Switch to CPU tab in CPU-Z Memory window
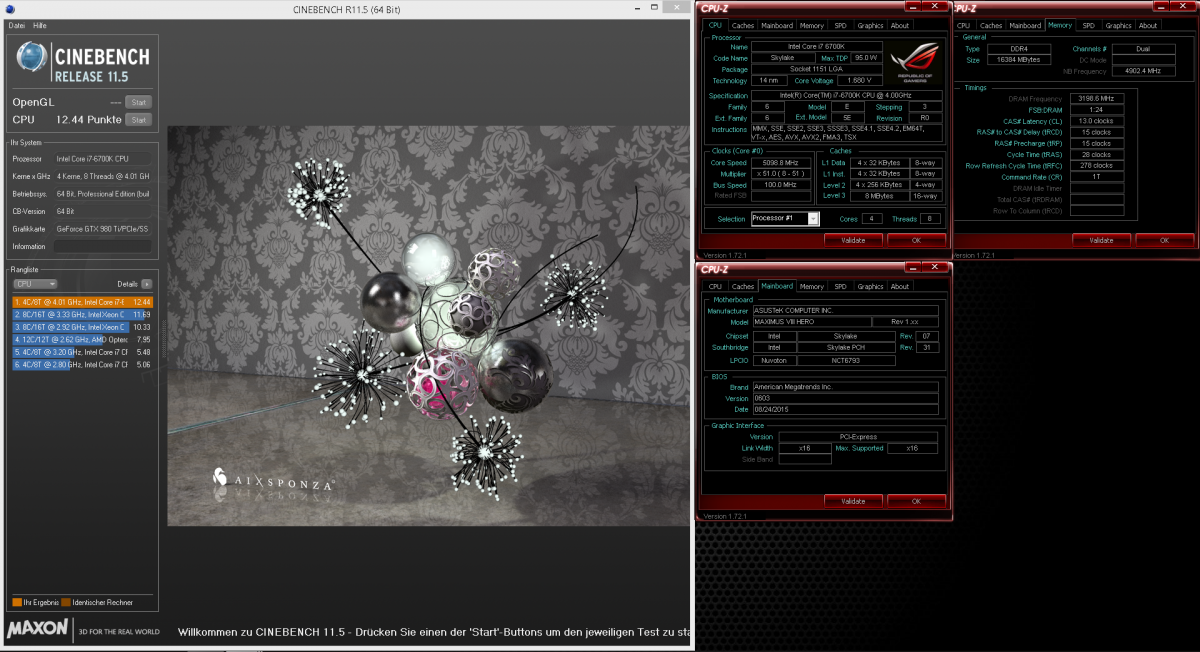 pos(964,25)
